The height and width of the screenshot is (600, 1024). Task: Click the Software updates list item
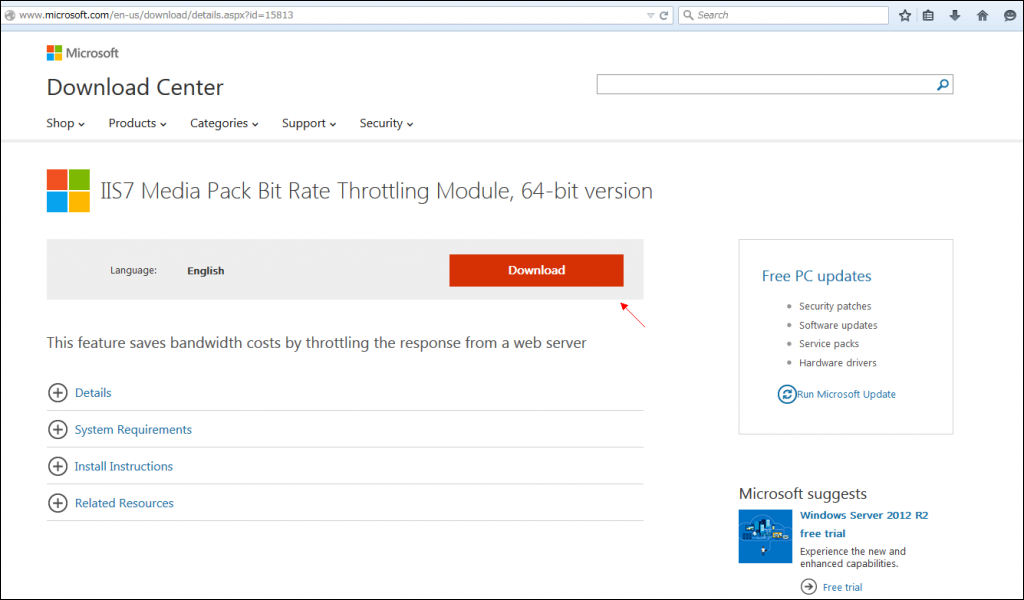[838, 325]
